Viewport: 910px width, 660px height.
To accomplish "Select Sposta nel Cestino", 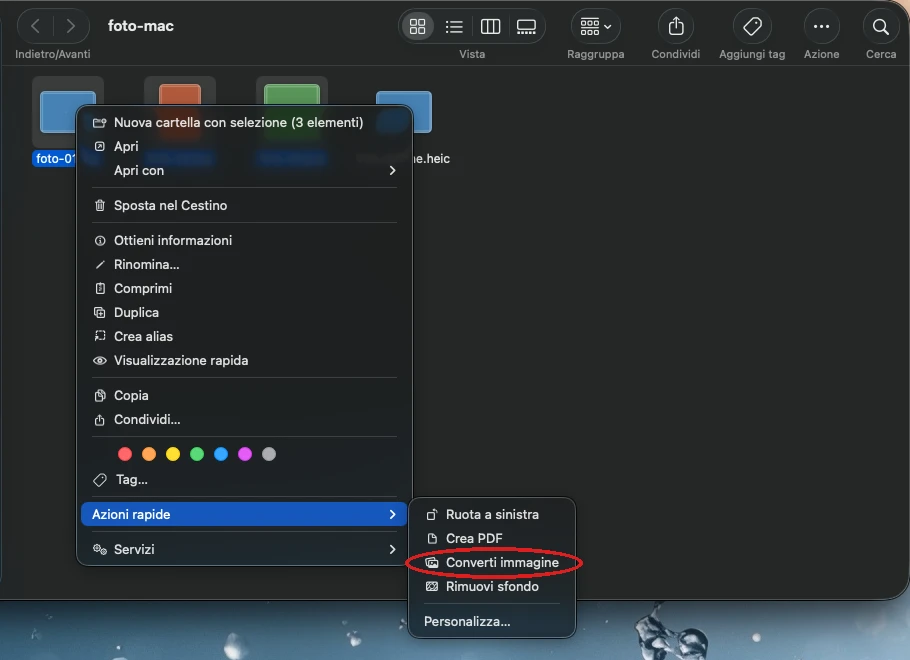I will click(244, 205).
